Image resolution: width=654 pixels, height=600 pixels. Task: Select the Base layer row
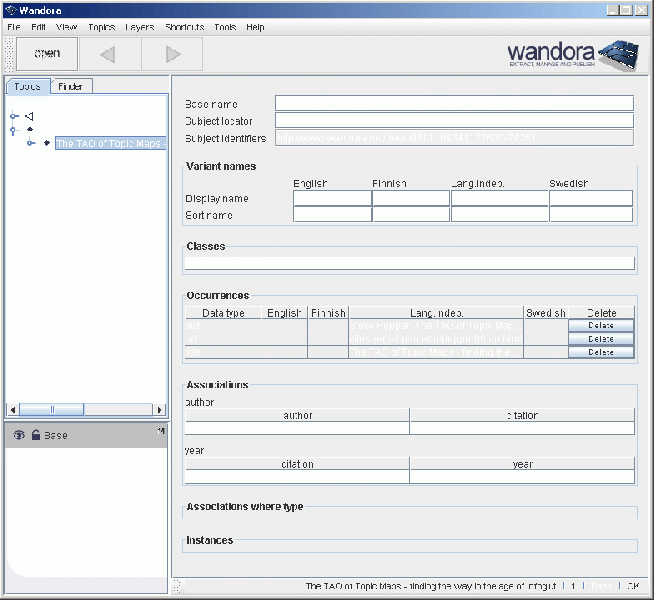click(x=90, y=435)
